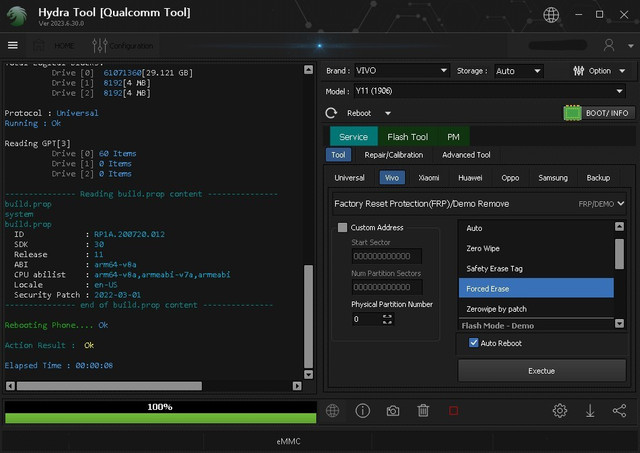Click the log scroll right arrow
This screenshot has width=640, height=453.
pos(297,386)
